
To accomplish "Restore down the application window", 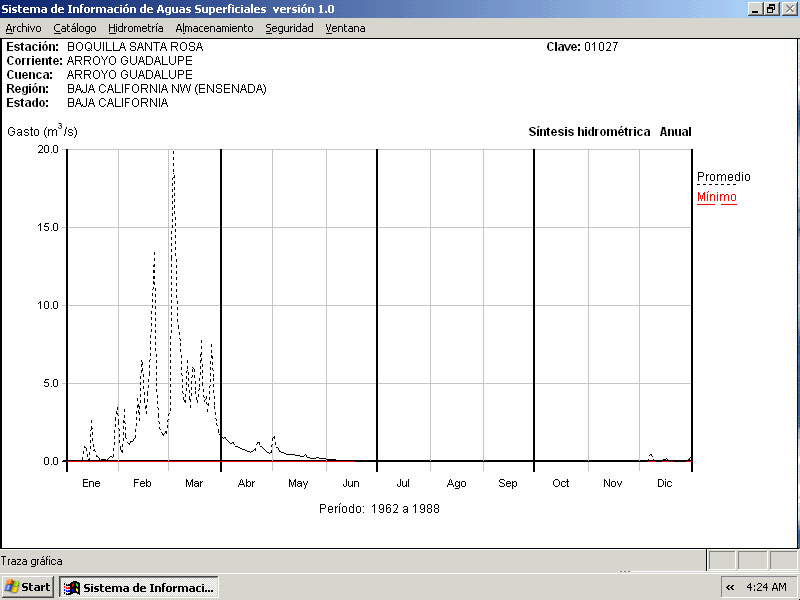I will coord(771,8).
